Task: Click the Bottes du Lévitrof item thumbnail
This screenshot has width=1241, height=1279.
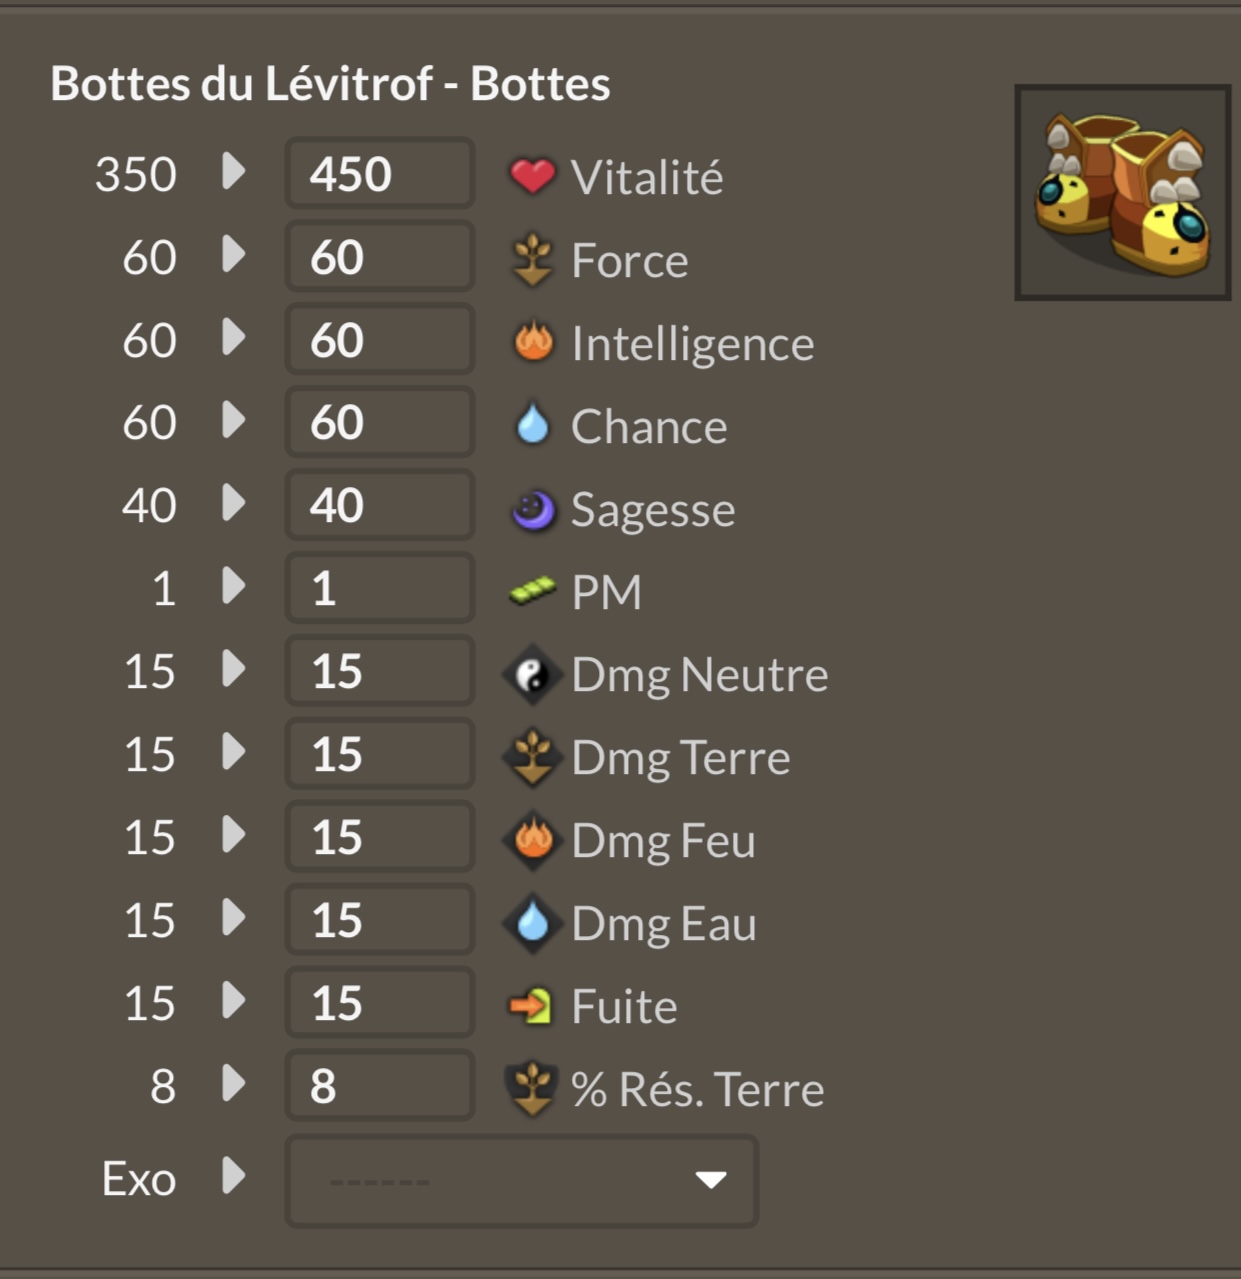Action: pyautogui.click(x=1122, y=192)
